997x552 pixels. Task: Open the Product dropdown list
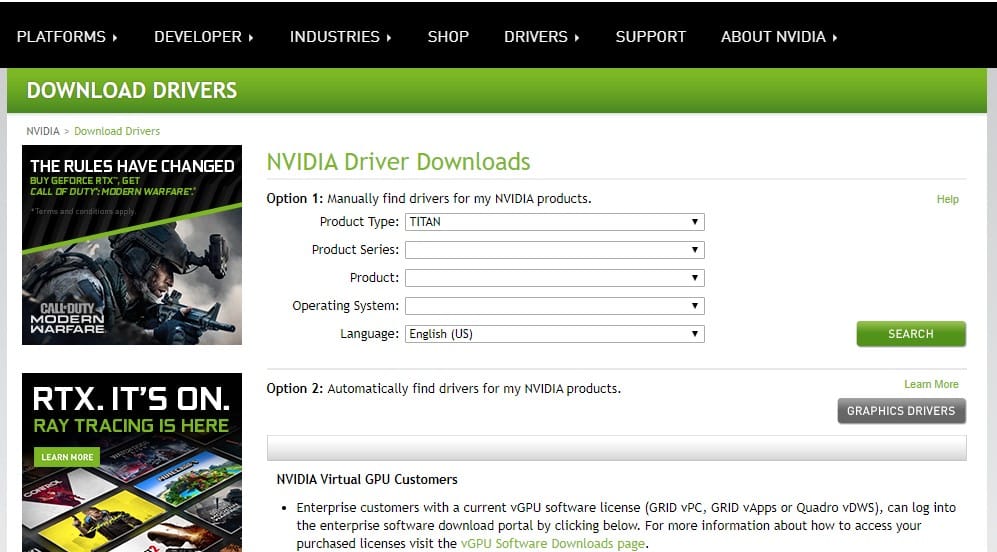(554, 278)
